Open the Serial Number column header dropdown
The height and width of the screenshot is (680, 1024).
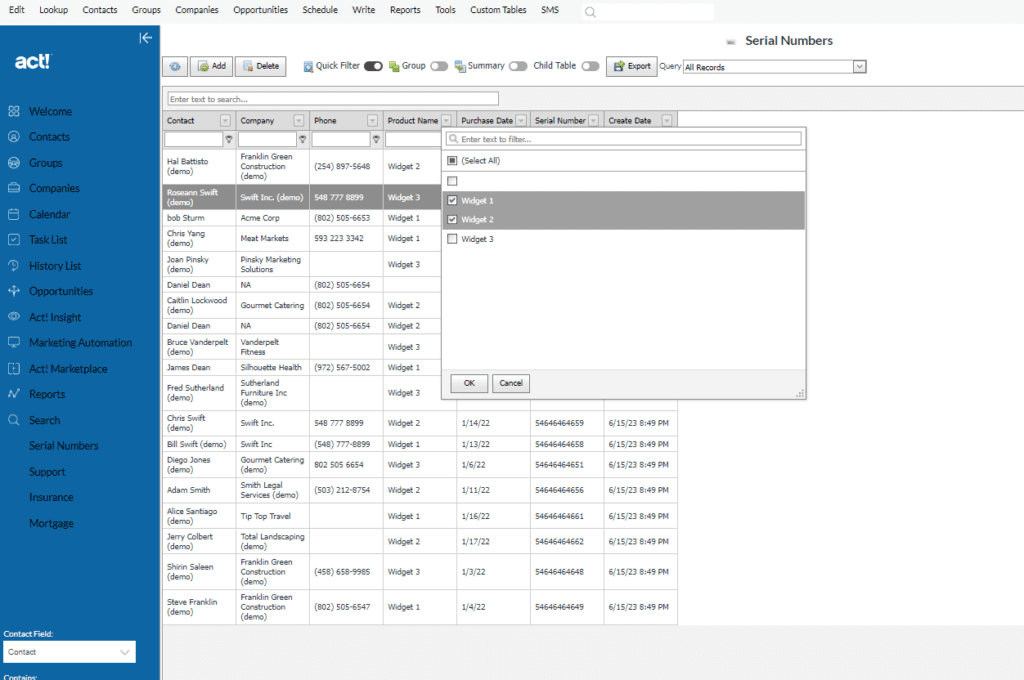click(x=593, y=121)
